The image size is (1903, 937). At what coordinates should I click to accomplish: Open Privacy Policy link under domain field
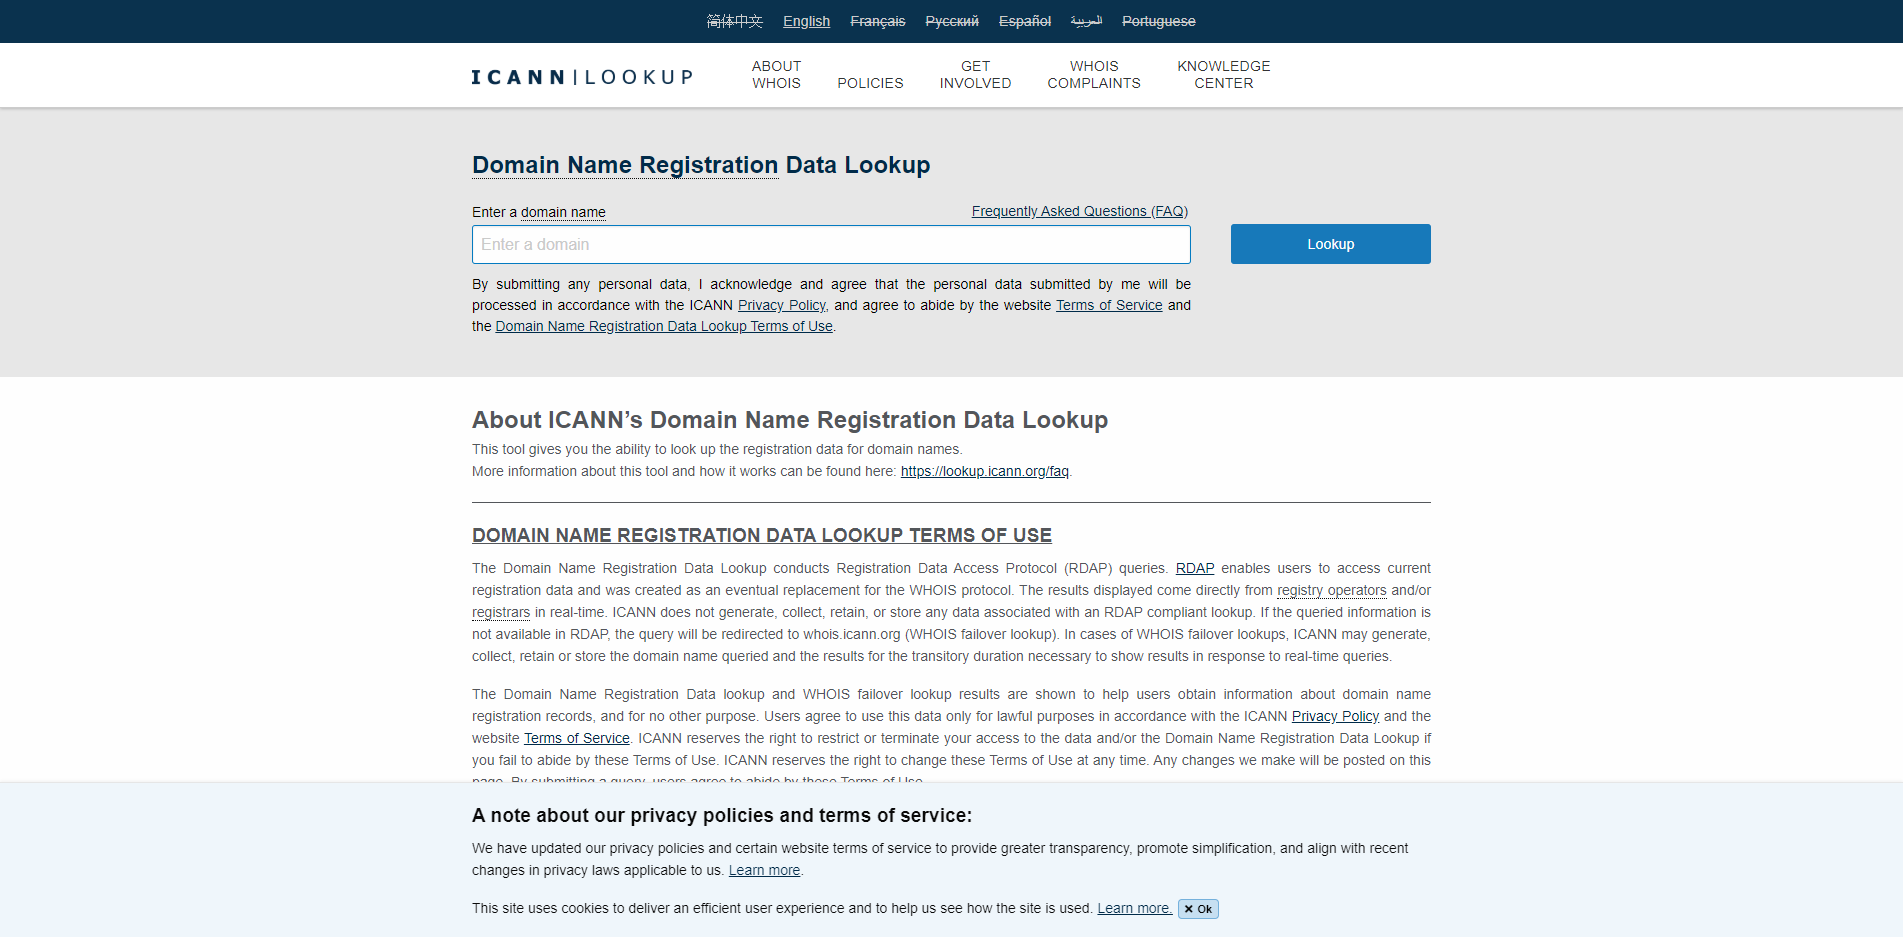782,305
